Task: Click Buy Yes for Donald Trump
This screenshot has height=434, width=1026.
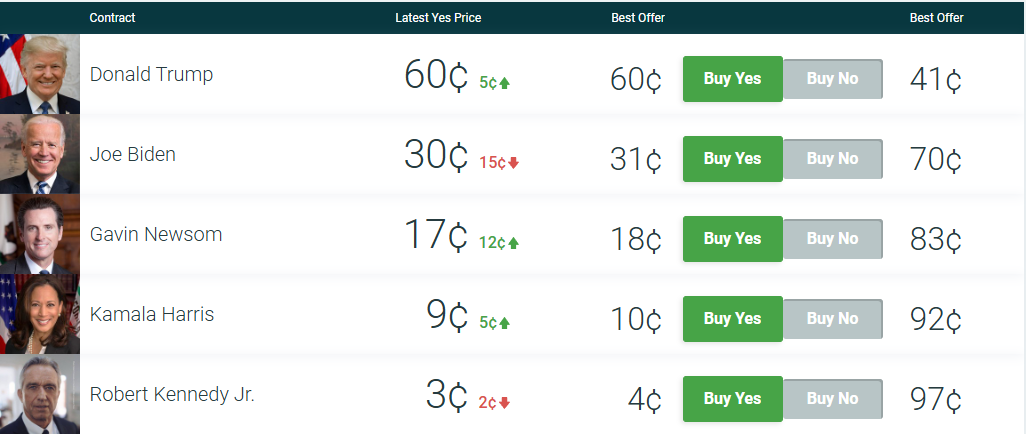Action: (732, 79)
